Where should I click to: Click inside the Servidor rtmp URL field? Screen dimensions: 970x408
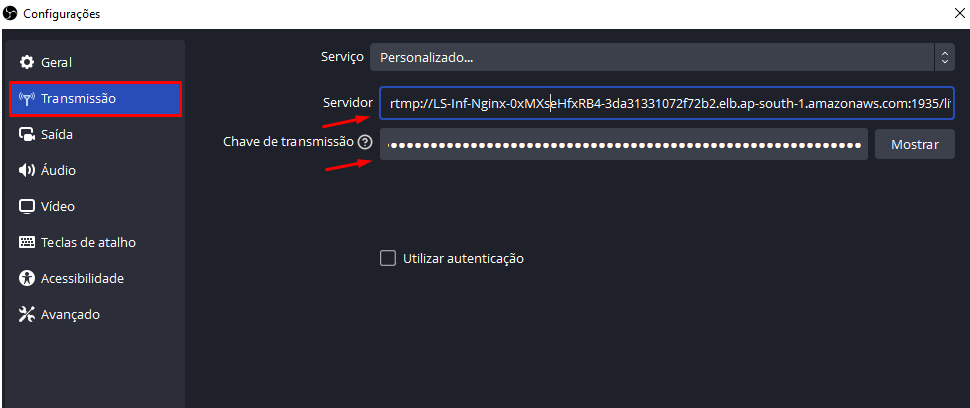667,103
